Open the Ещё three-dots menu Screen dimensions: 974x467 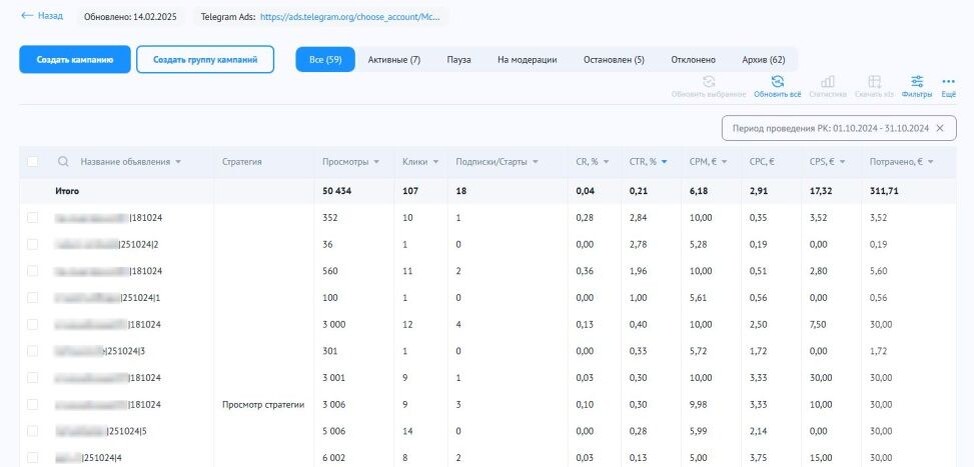[x=948, y=81]
